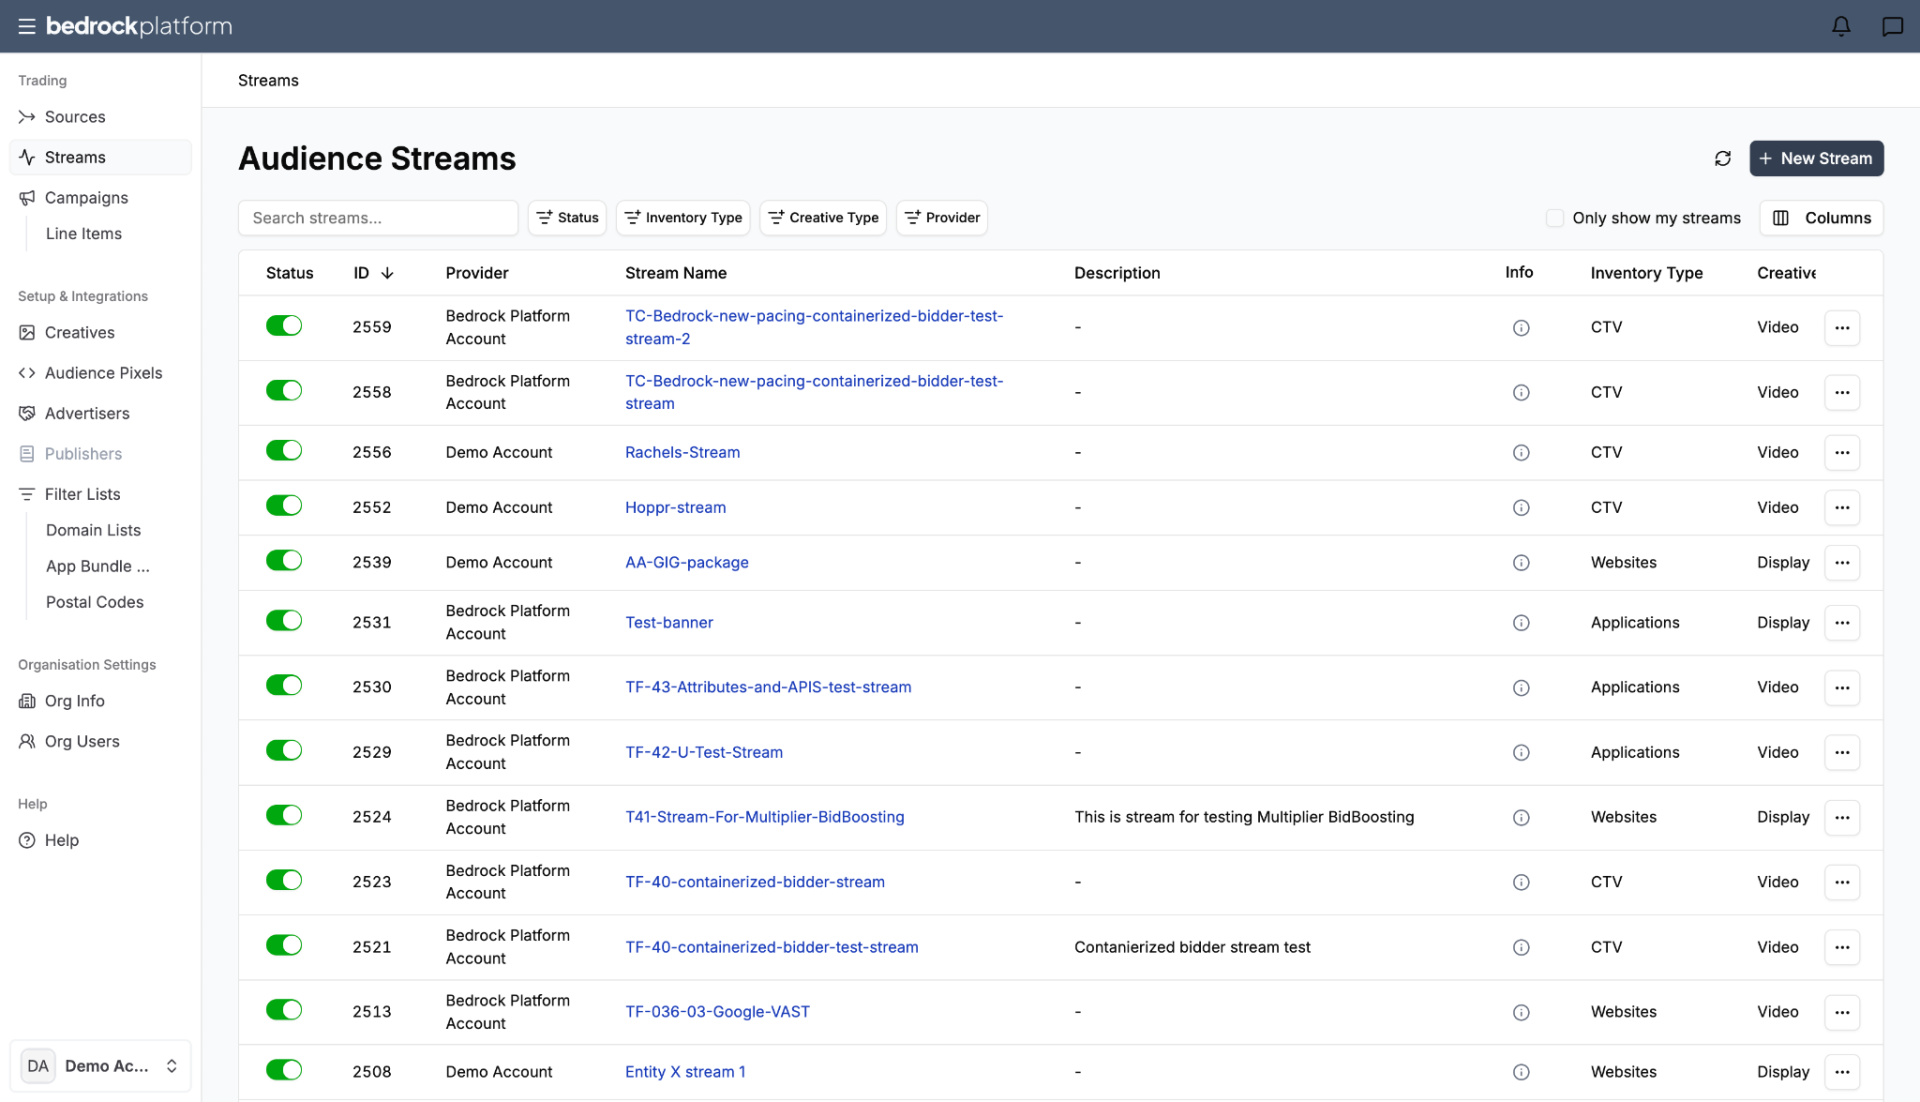This screenshot has width=1920, height=1102.
Task: Open more options for stream 2521
Action: pos(1842,947)
